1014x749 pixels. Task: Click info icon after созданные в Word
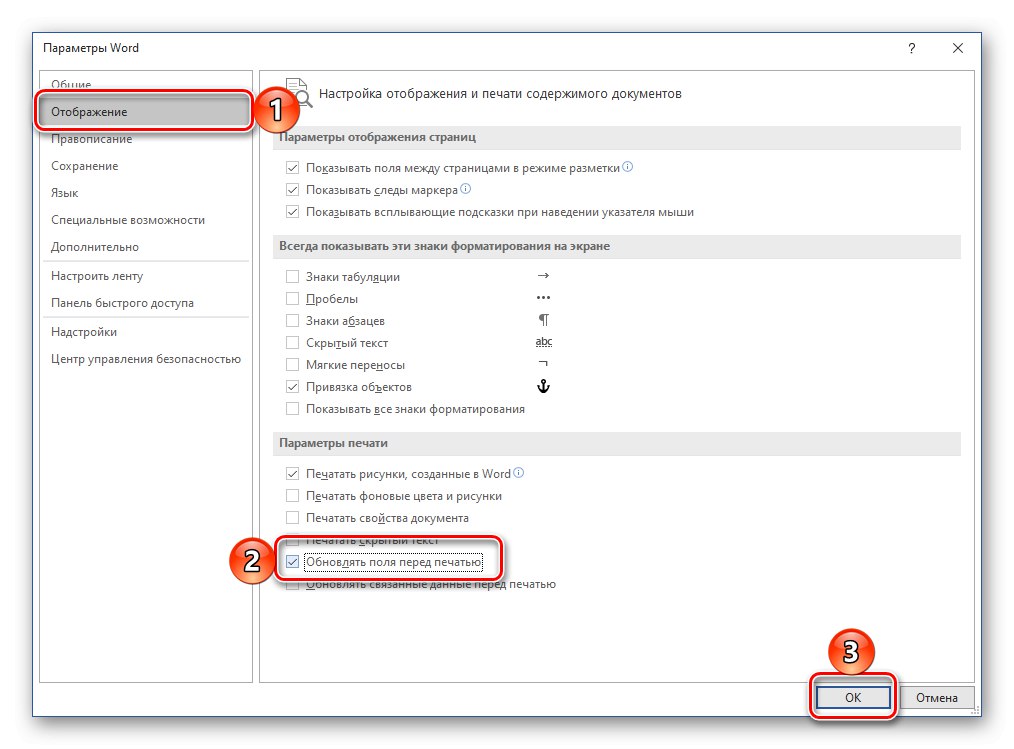point(519,473)
